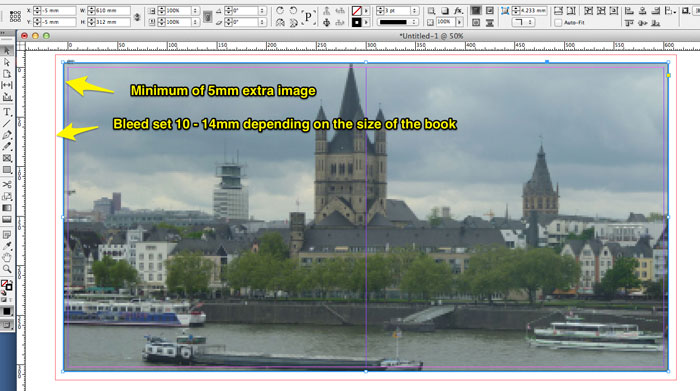Screen dimensions: 700x391
Task: Open the rotation angle dropdown
Action: (x=262, y=10)
